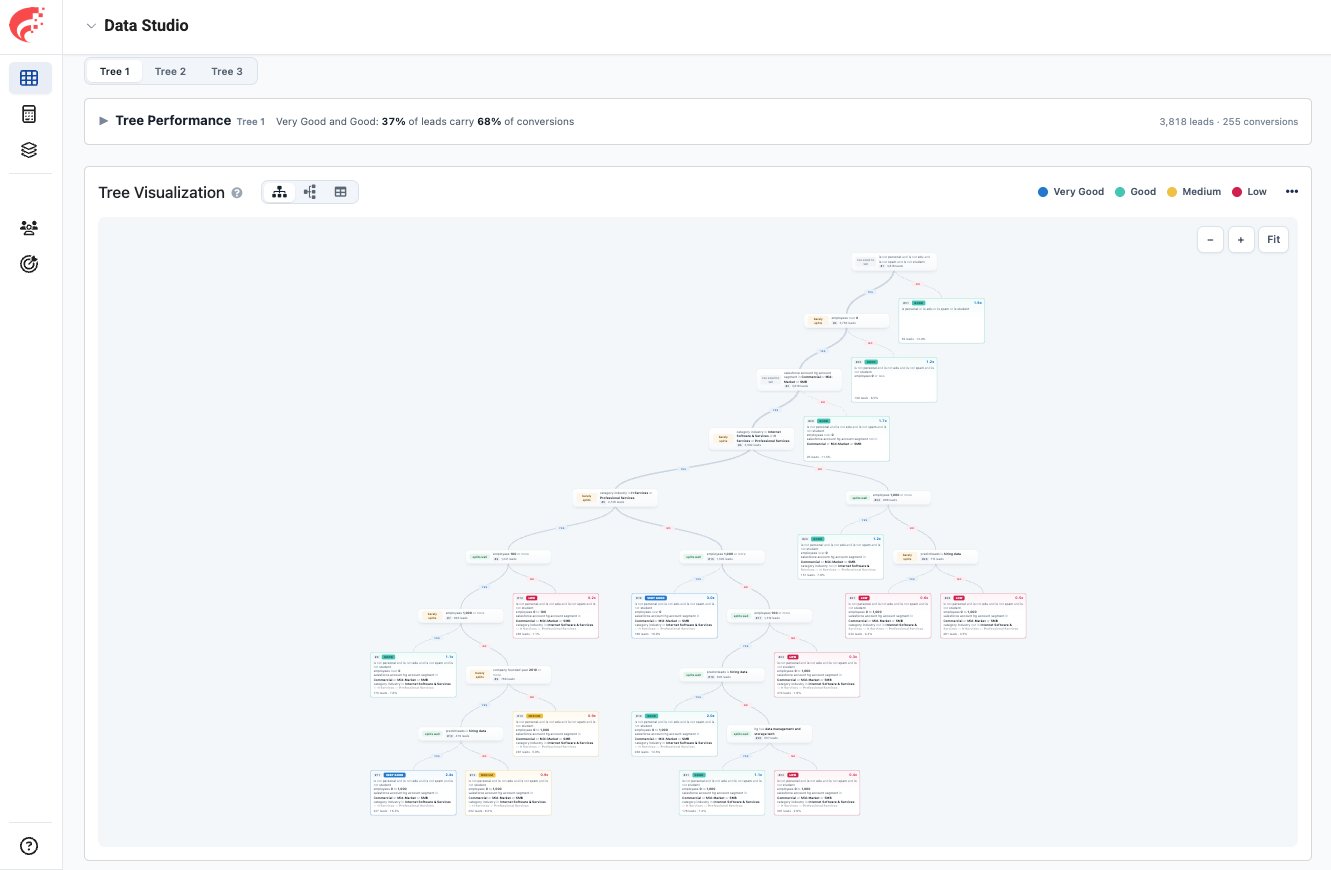Screen dimensions: 1331x870
Task: Click the help icon beside Tree Visualization
Action: coord(237,193)
